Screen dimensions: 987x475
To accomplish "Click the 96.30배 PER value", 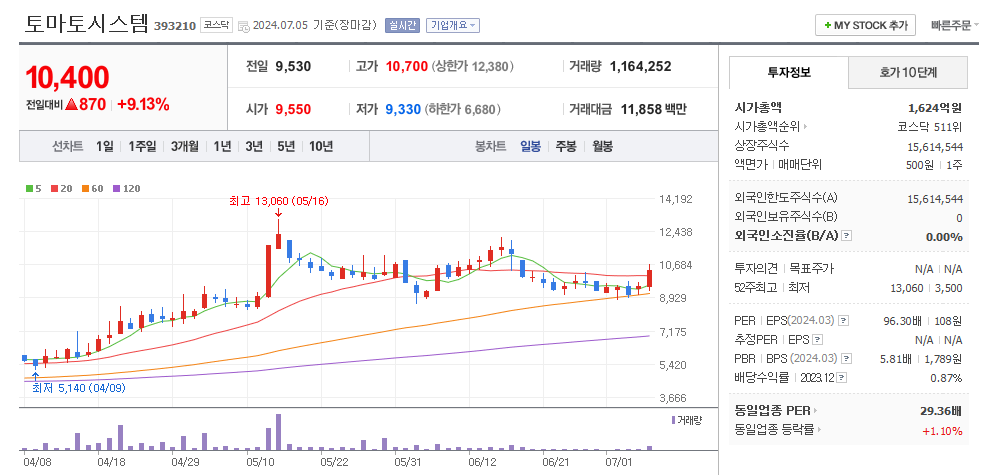I will [x=901, y=321].
